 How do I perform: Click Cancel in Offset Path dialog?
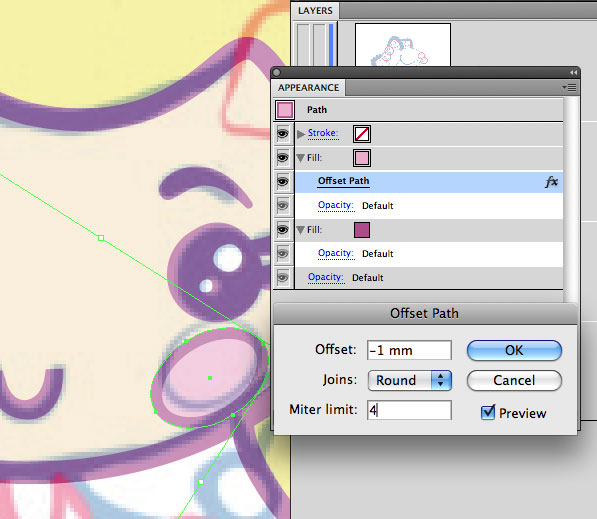pos(514,380)
